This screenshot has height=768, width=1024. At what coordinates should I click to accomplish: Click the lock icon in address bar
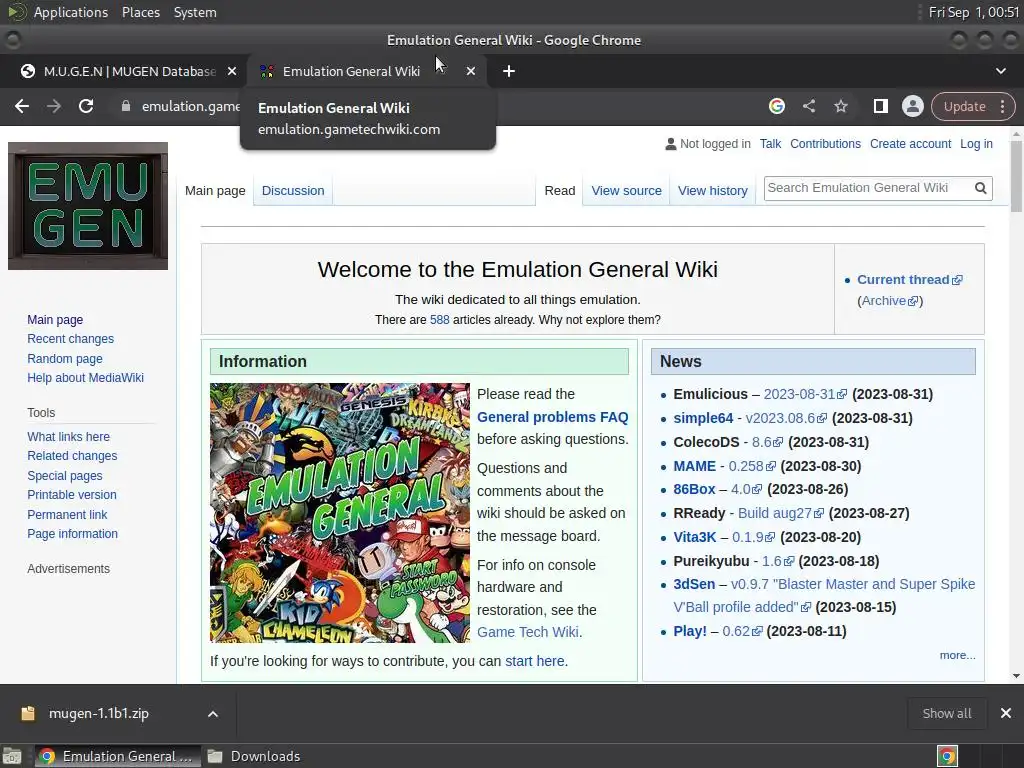click(126, 106)
